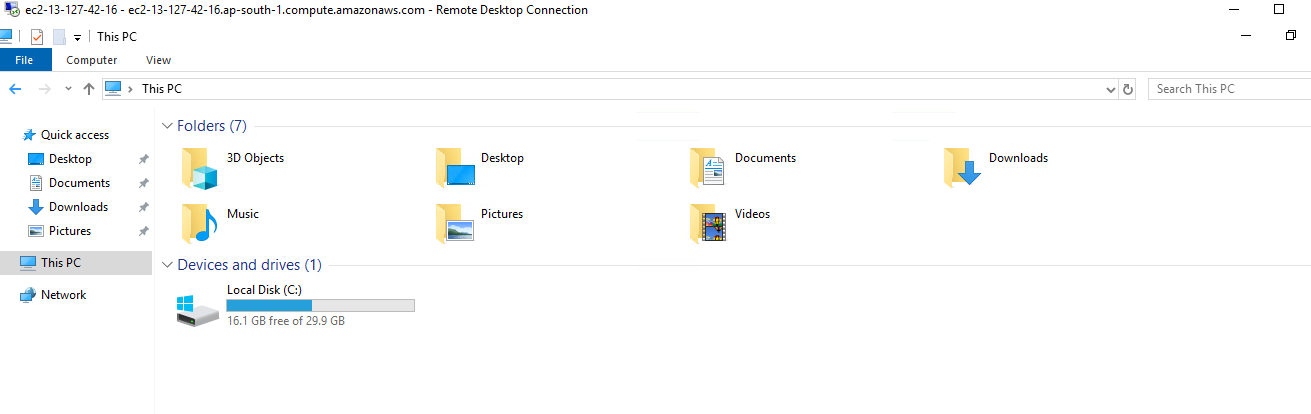Open the address bar history dropdown

(x=1111, y=89)
